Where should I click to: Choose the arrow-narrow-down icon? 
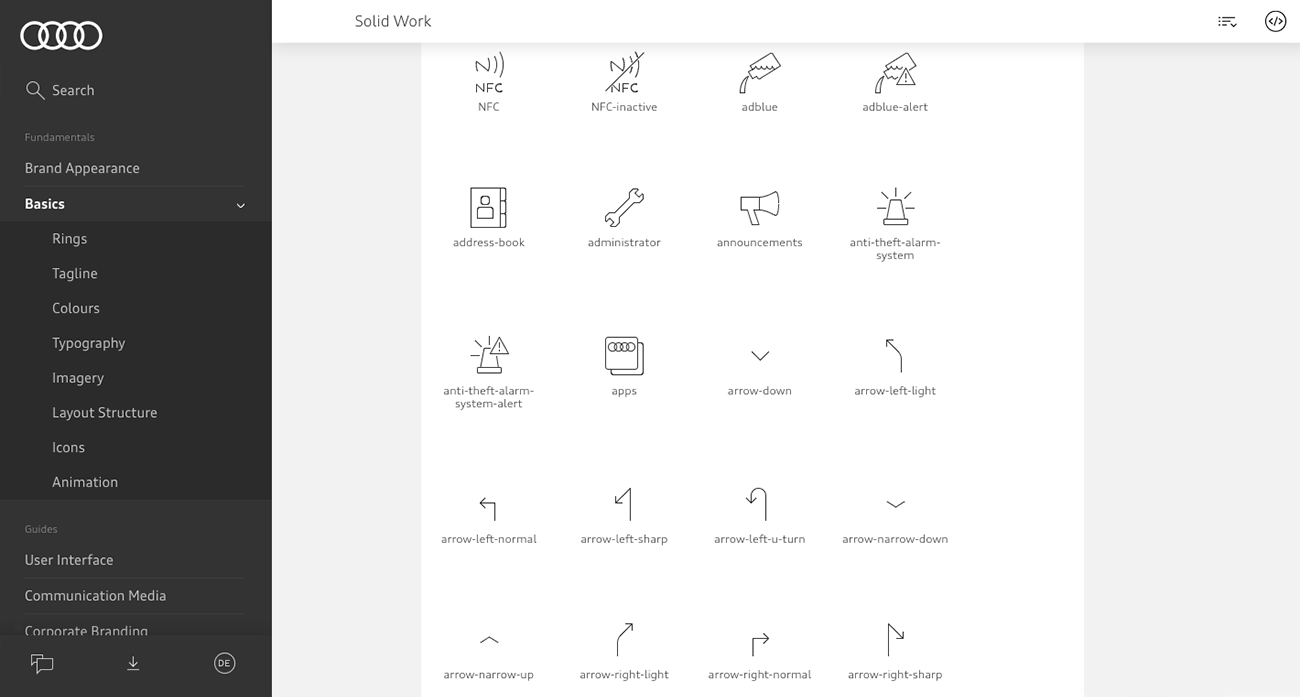(895, 505)
